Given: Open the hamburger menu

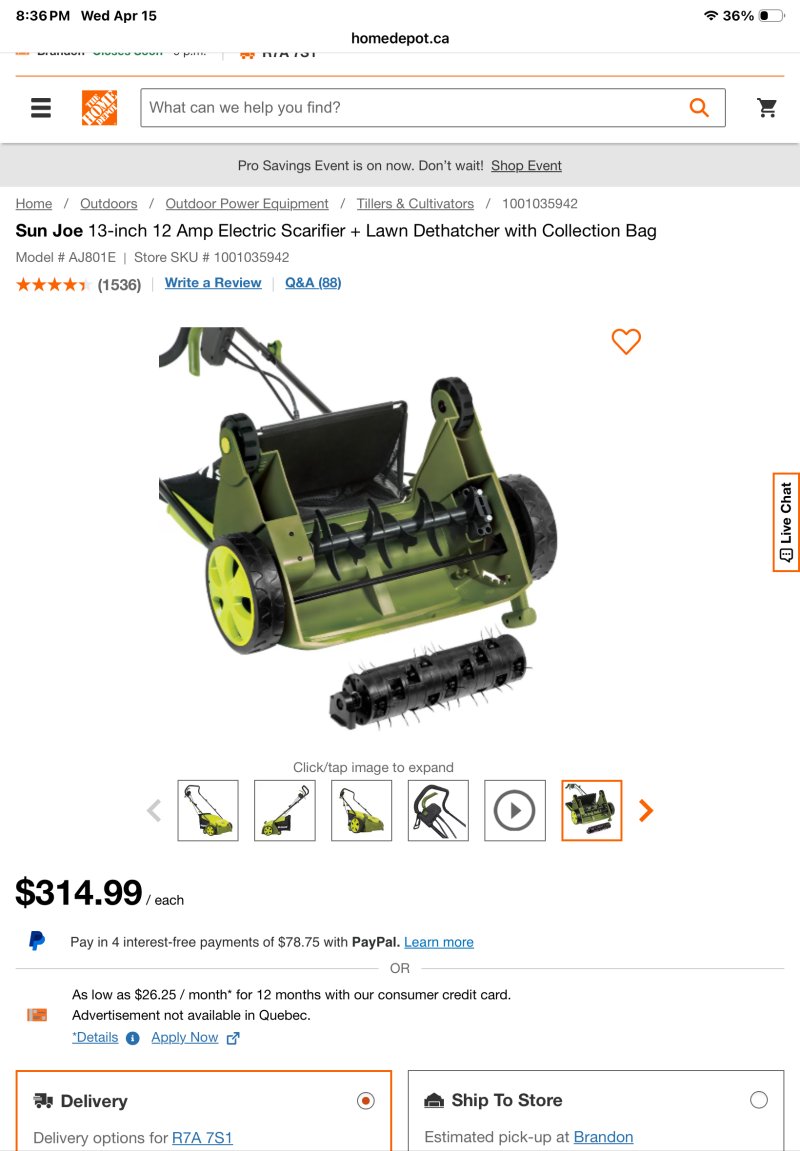Looking at the screenshot, I should click(x=41, y=108).
